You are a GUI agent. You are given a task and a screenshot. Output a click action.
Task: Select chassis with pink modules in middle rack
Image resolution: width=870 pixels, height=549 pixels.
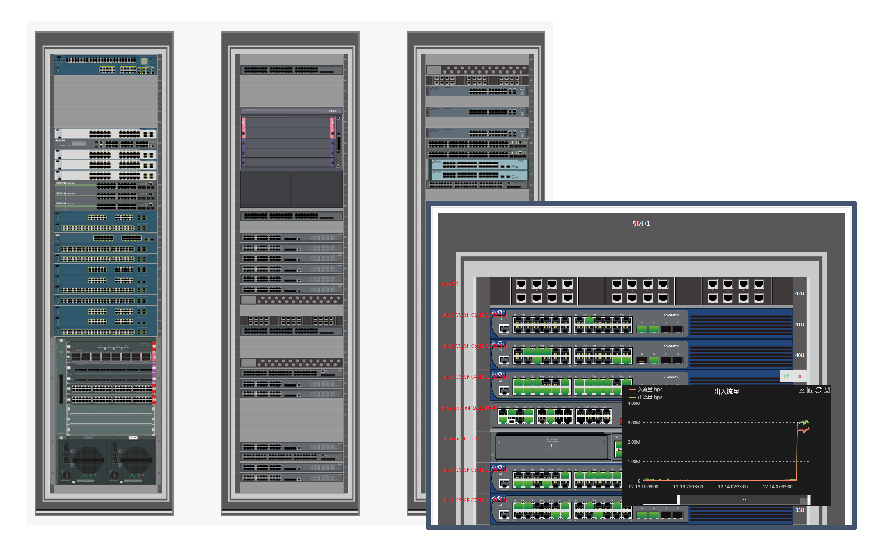pos(291,141)
